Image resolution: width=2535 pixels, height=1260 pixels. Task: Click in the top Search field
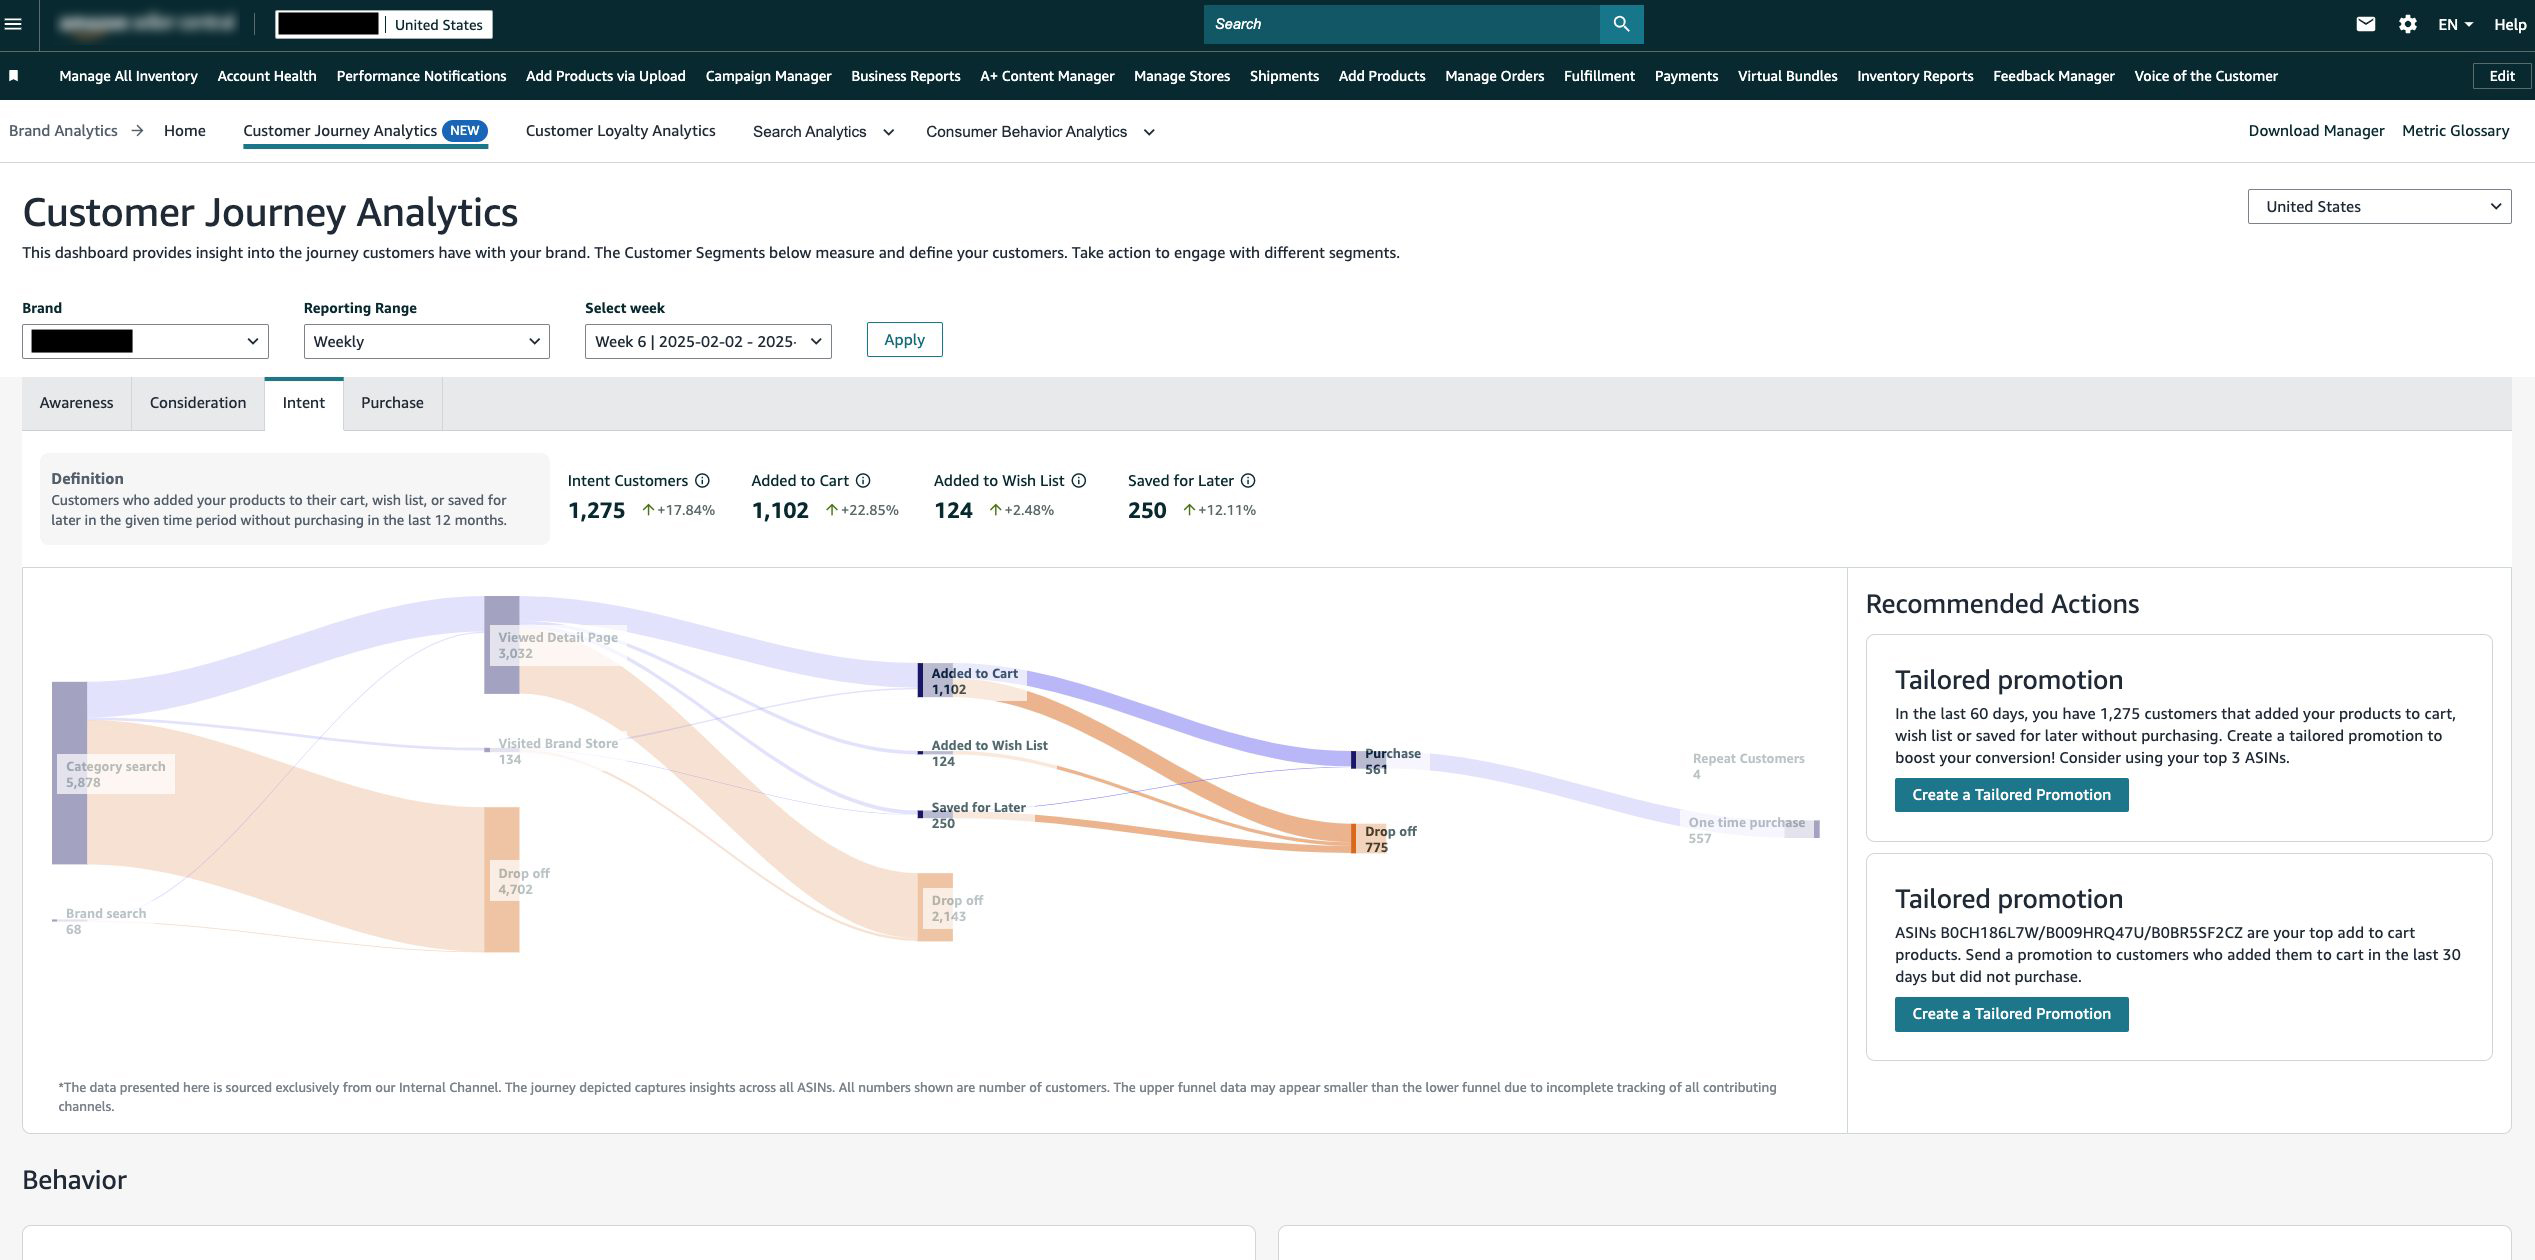(x=1401, y=24)
